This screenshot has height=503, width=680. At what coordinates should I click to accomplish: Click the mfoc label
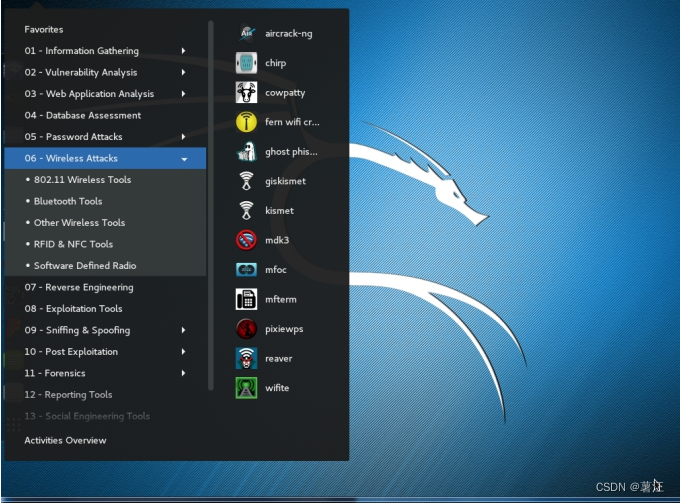pyautogui.click(x=276, y=270)
